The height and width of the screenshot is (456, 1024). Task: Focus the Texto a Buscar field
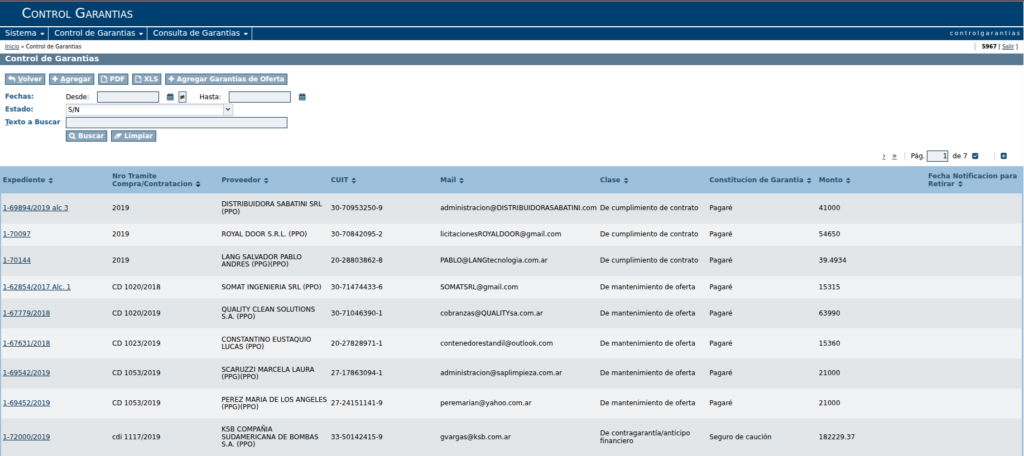[x=176, y=122]
